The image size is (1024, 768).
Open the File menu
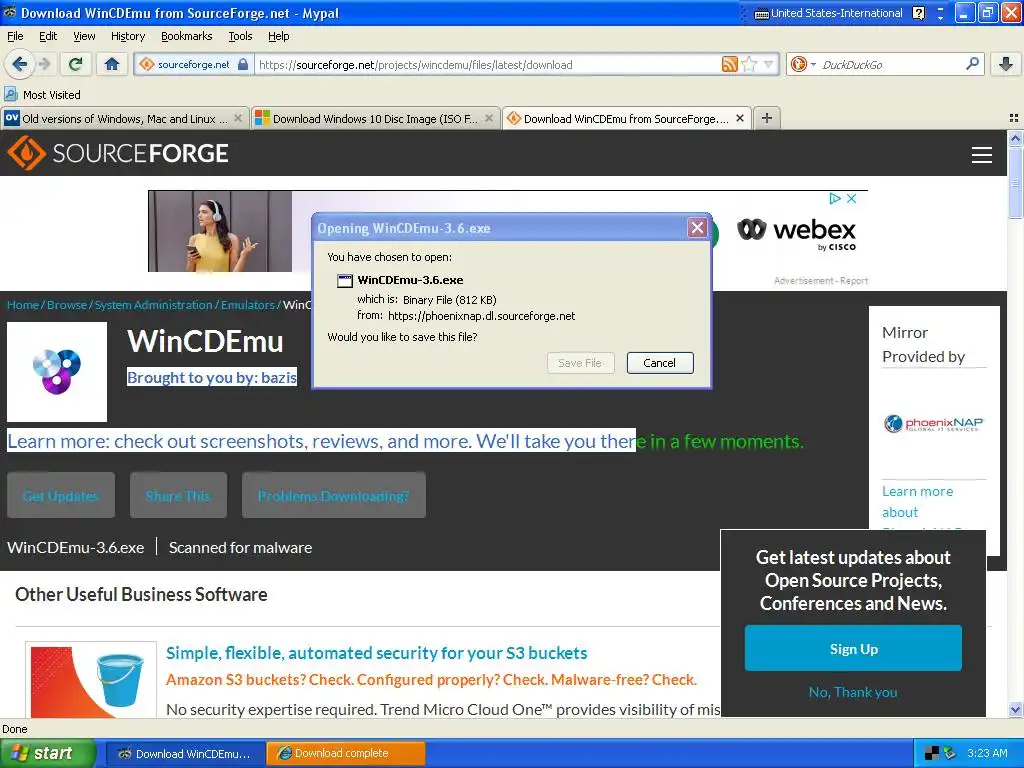(15, 36)
